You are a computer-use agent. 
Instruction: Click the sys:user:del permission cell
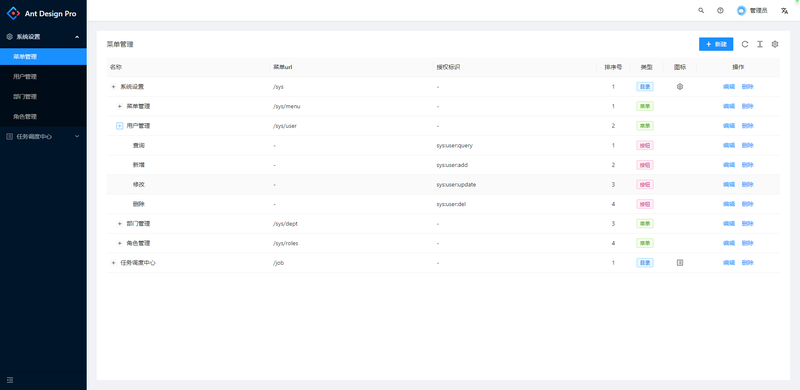[515, 204]
